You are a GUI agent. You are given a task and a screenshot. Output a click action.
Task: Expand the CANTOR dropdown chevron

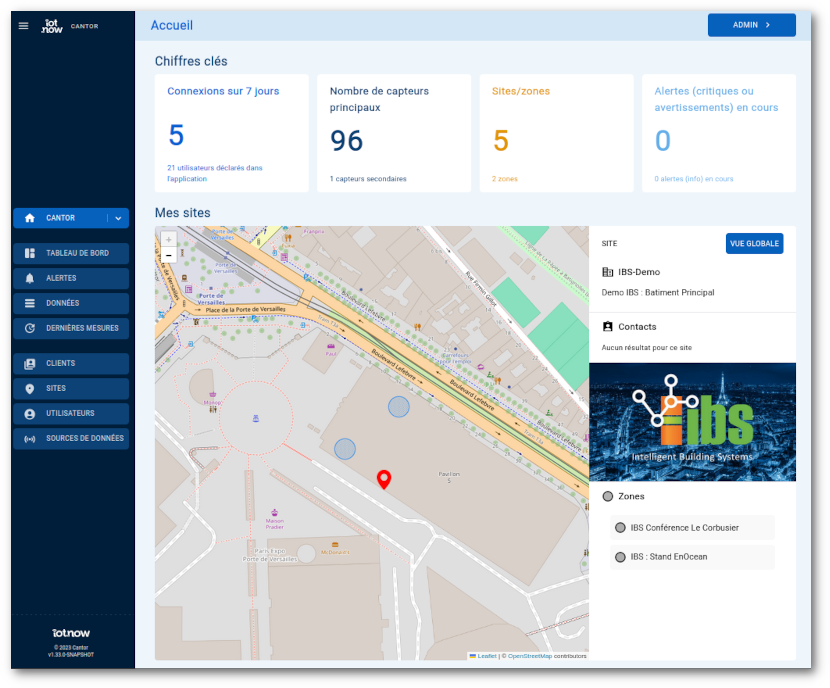pyautogui.click(x=119, y=218)
